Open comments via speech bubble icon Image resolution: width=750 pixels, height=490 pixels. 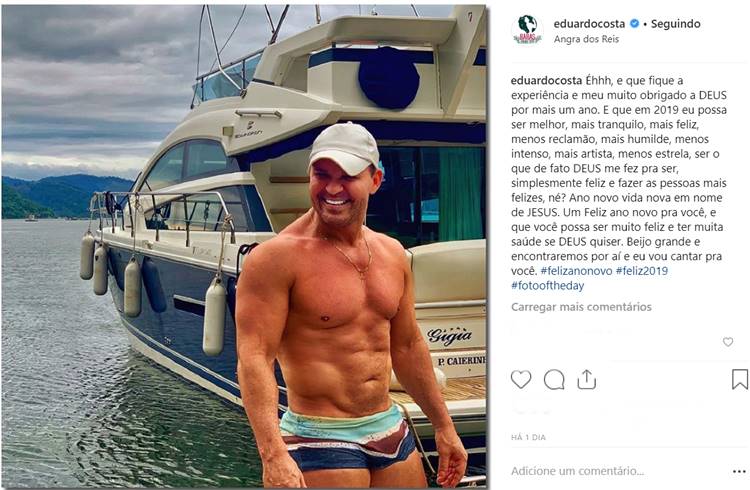tap(554, 379)
